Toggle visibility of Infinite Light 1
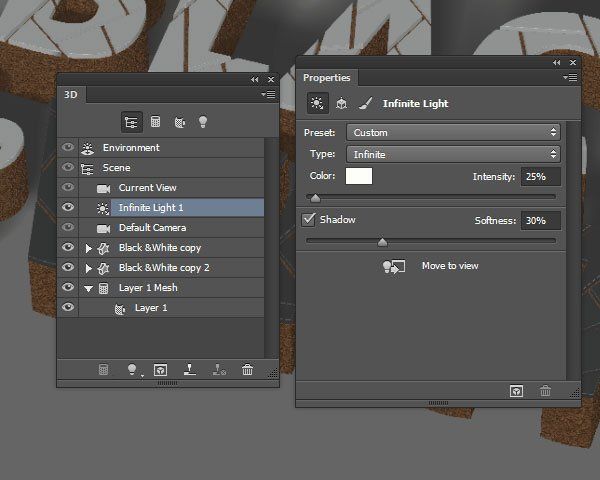Screen dimensions: 600x480 [x=68, y=207]
